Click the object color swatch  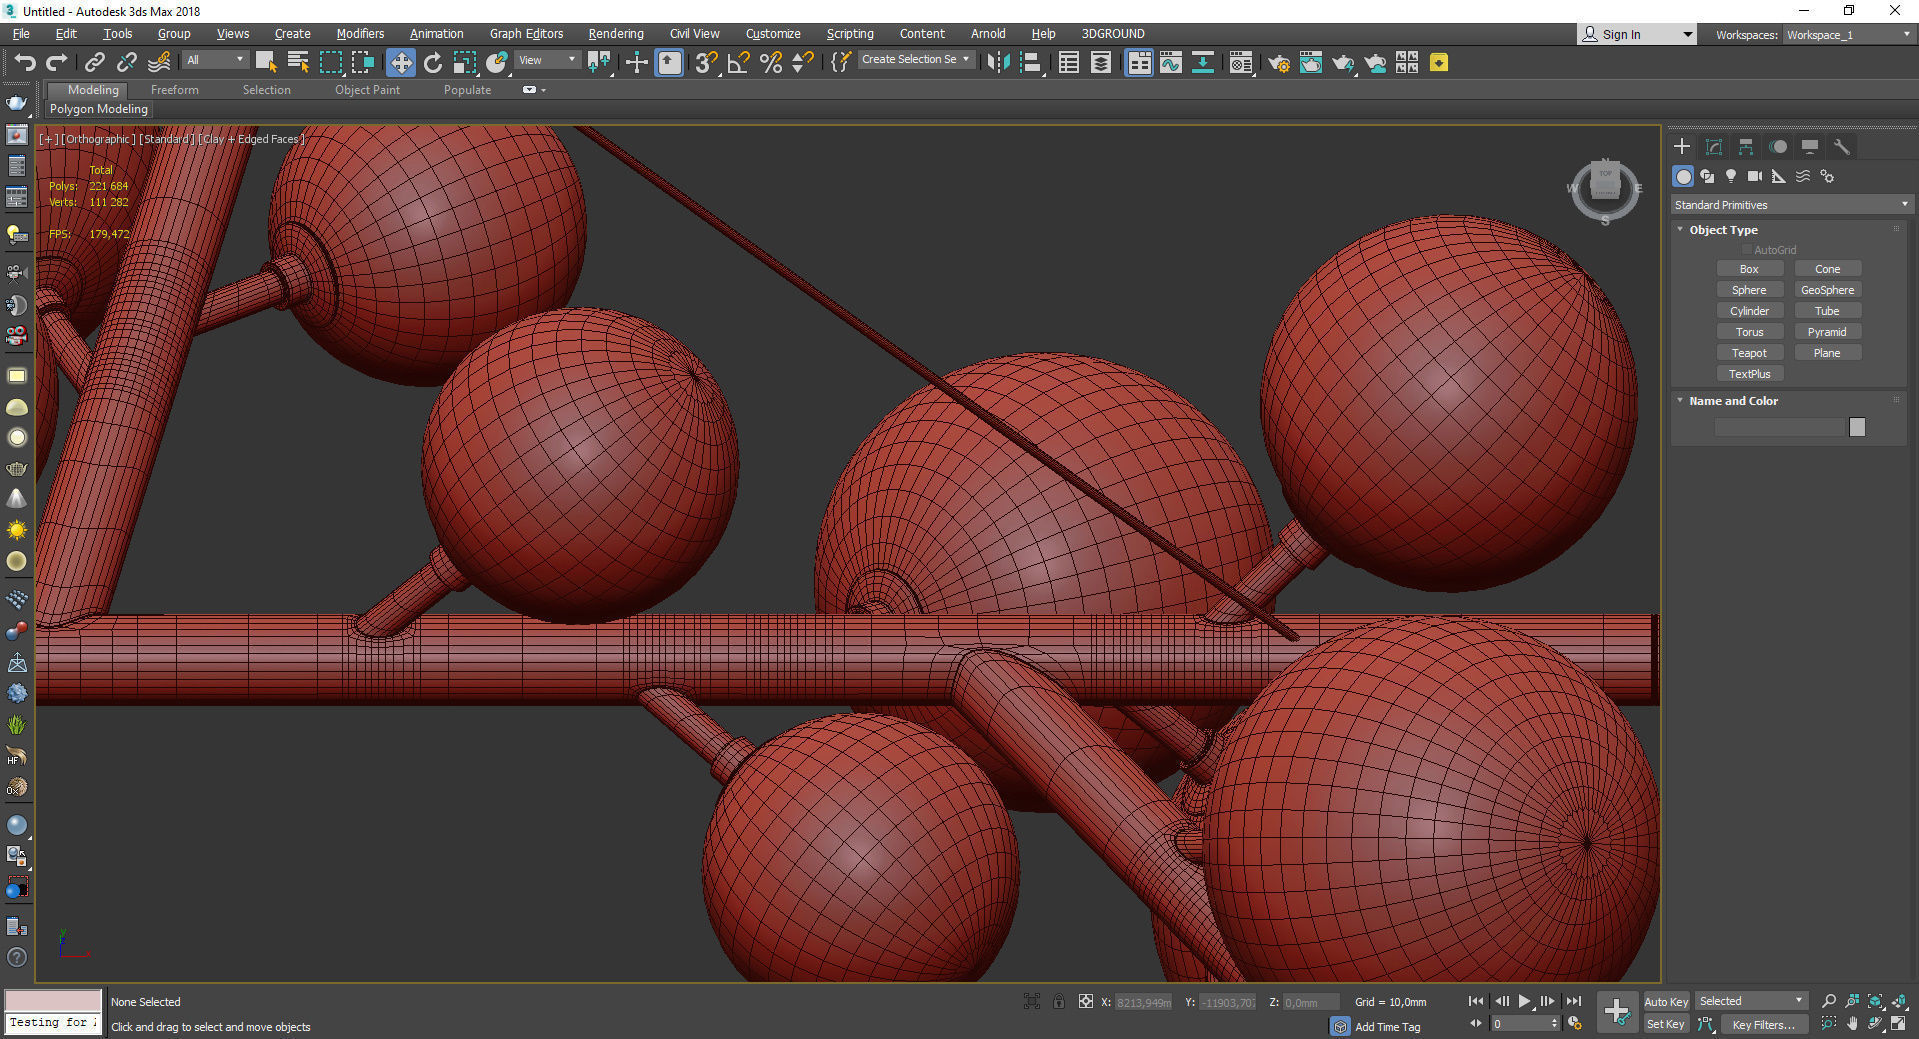pyautogui.click(x=1857, y=427)
